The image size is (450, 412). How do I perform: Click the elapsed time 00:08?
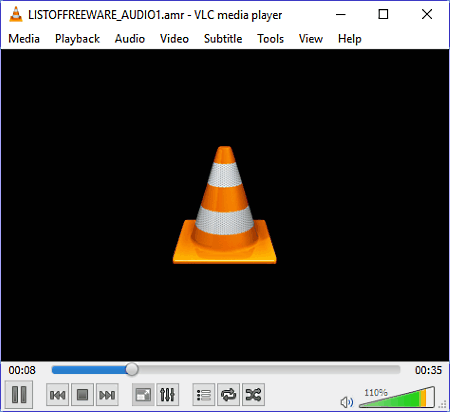22,370
